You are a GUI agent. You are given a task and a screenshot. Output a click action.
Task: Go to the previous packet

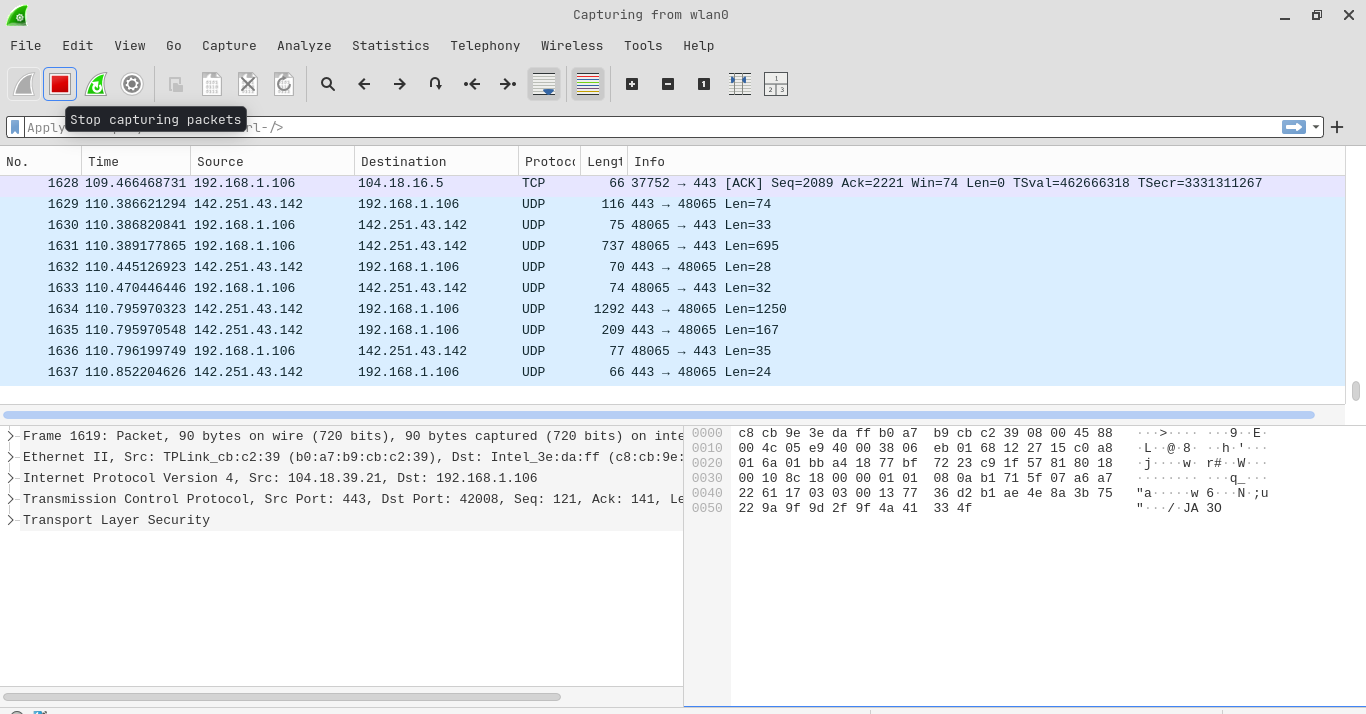[x=364, y=84]
